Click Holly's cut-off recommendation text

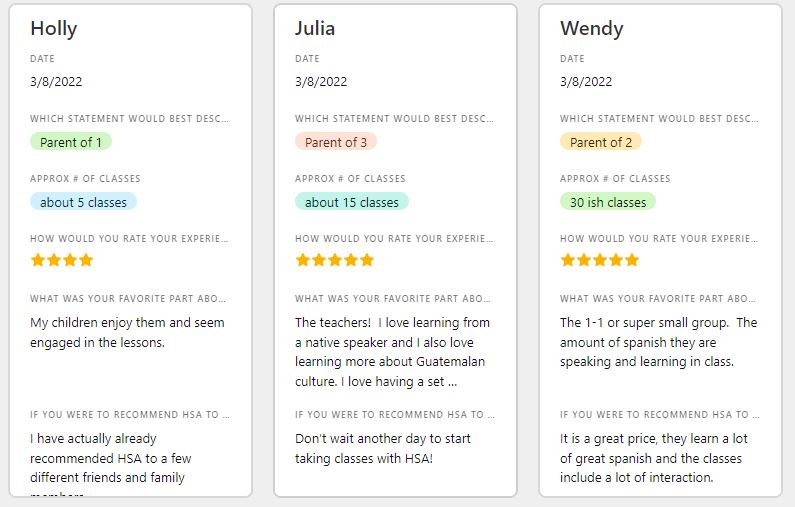pos(110,467)
